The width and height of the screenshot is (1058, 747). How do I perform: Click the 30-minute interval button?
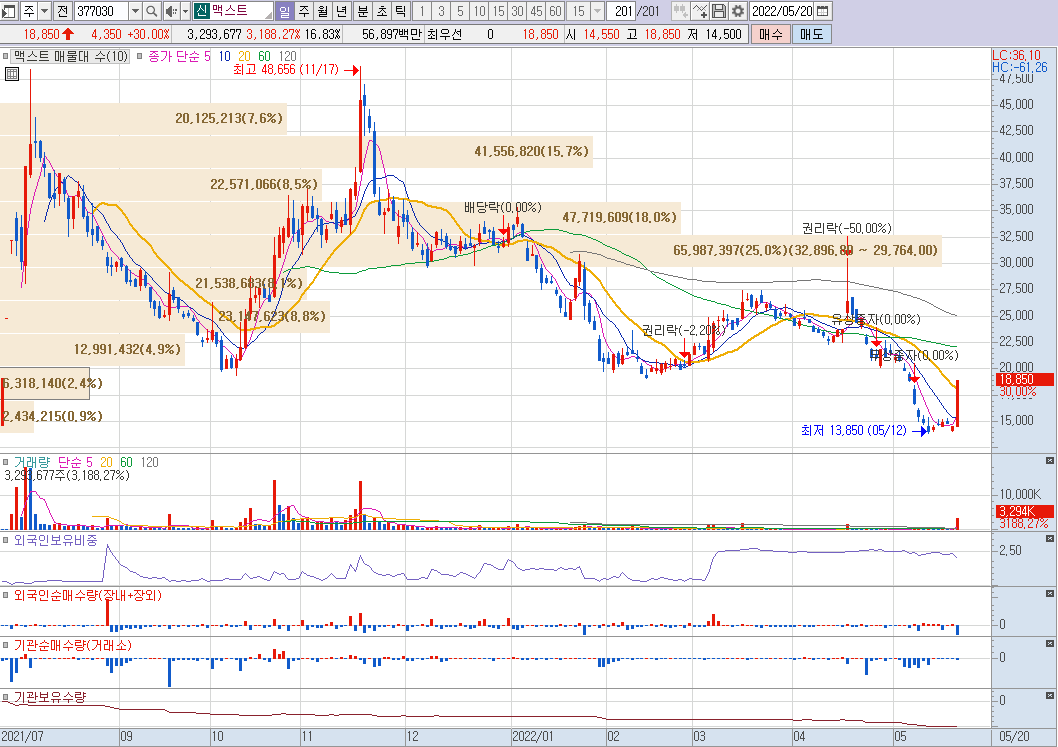[517, 11]
